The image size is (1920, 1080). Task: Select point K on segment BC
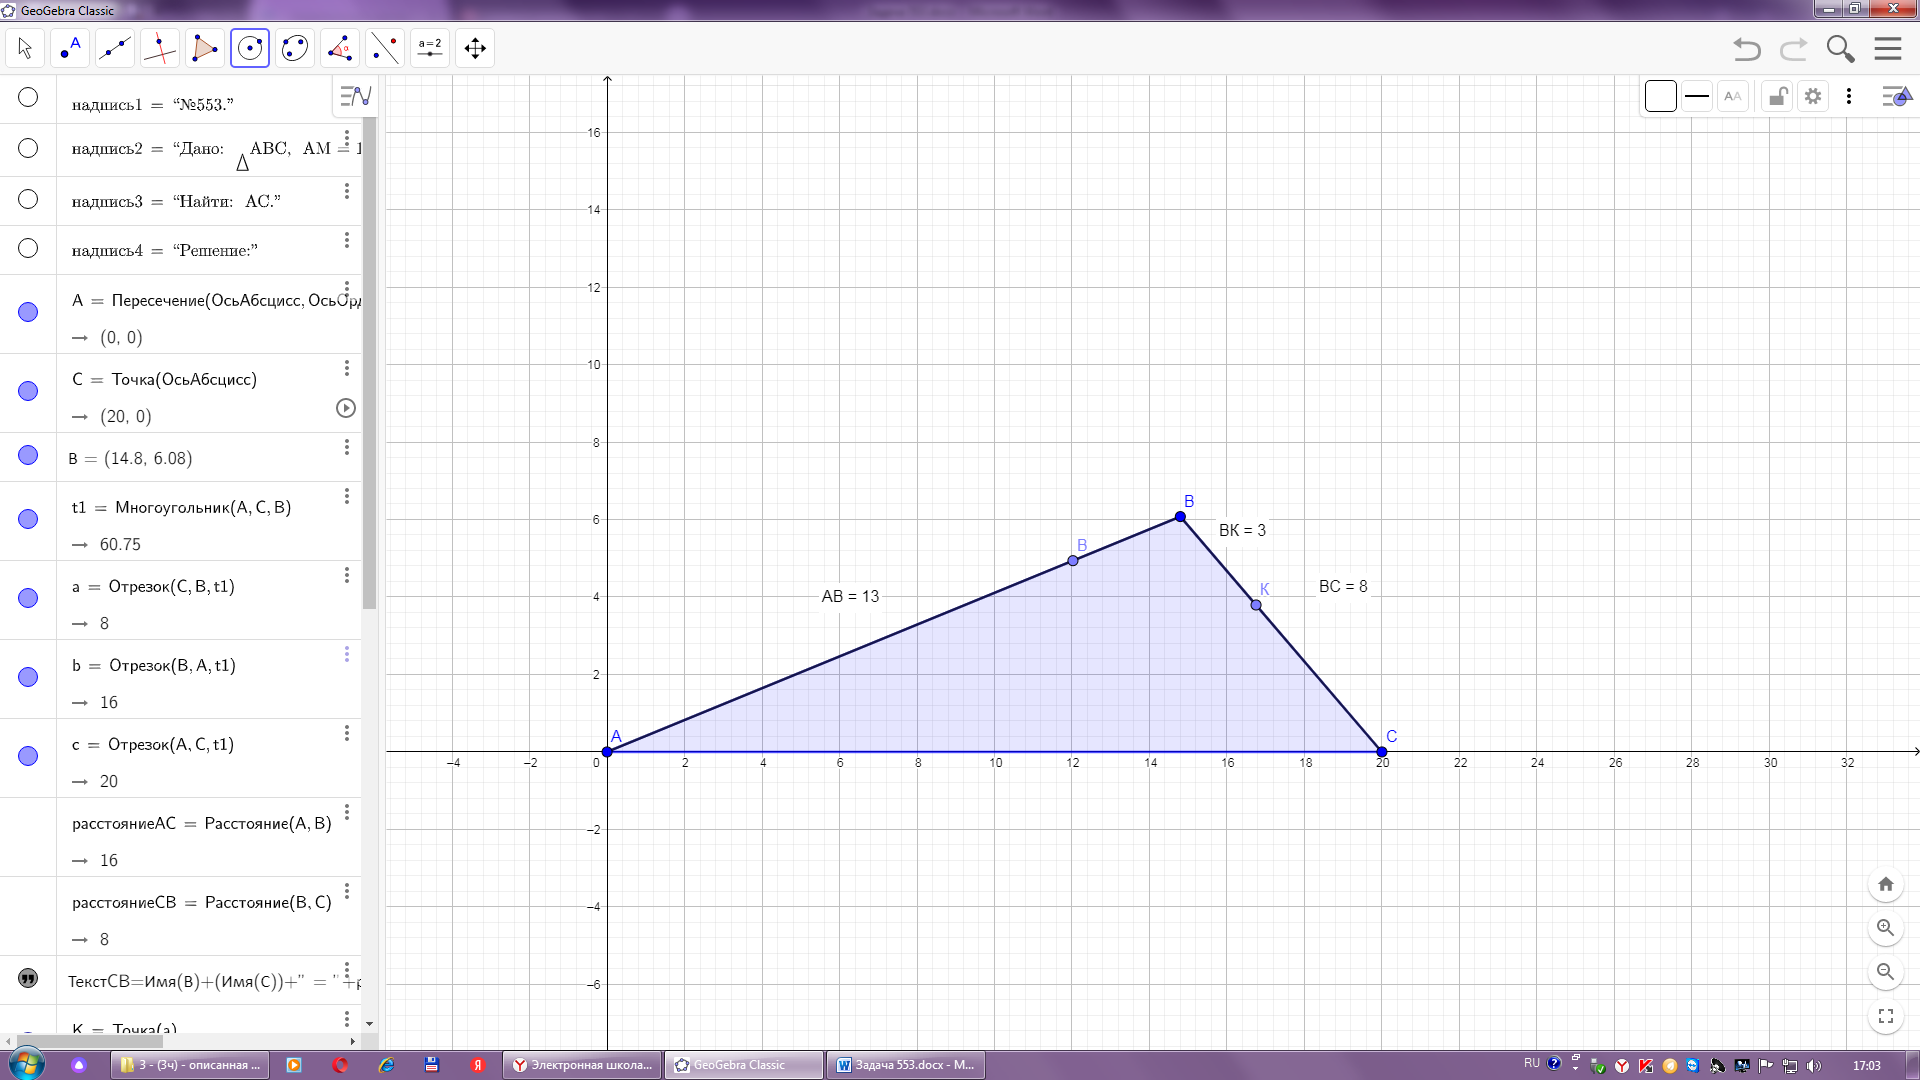[1256, 605]
